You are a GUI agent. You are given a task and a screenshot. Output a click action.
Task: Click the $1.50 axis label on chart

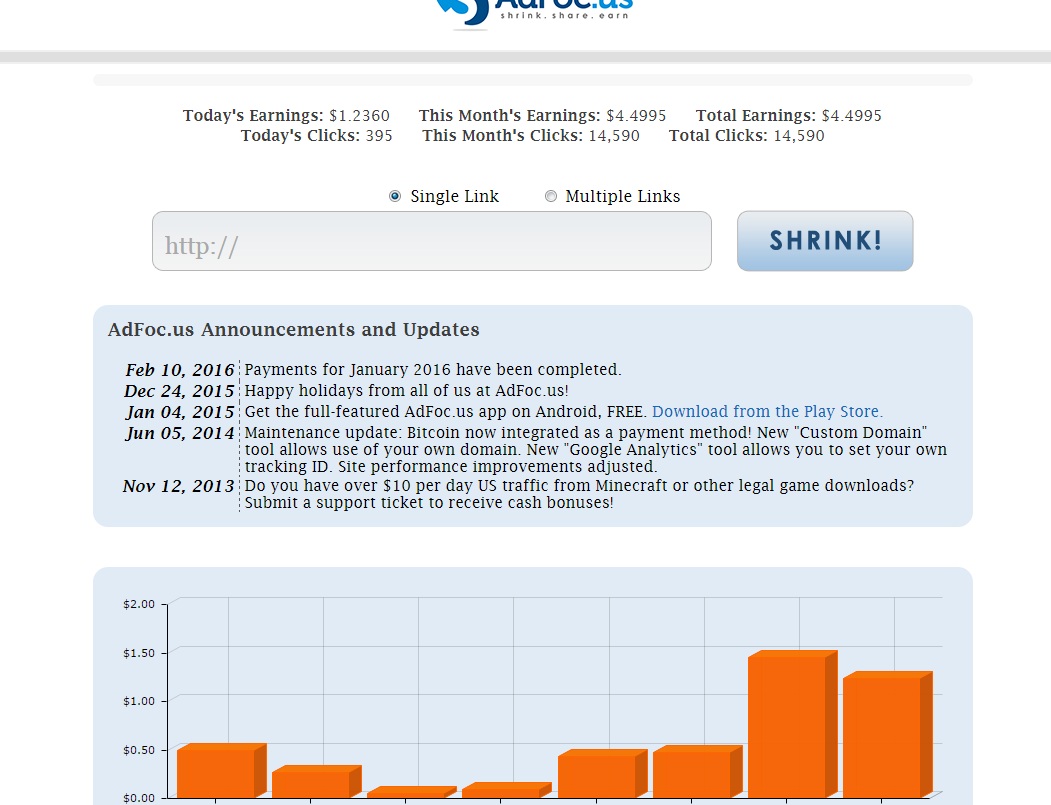pos(139,653)
